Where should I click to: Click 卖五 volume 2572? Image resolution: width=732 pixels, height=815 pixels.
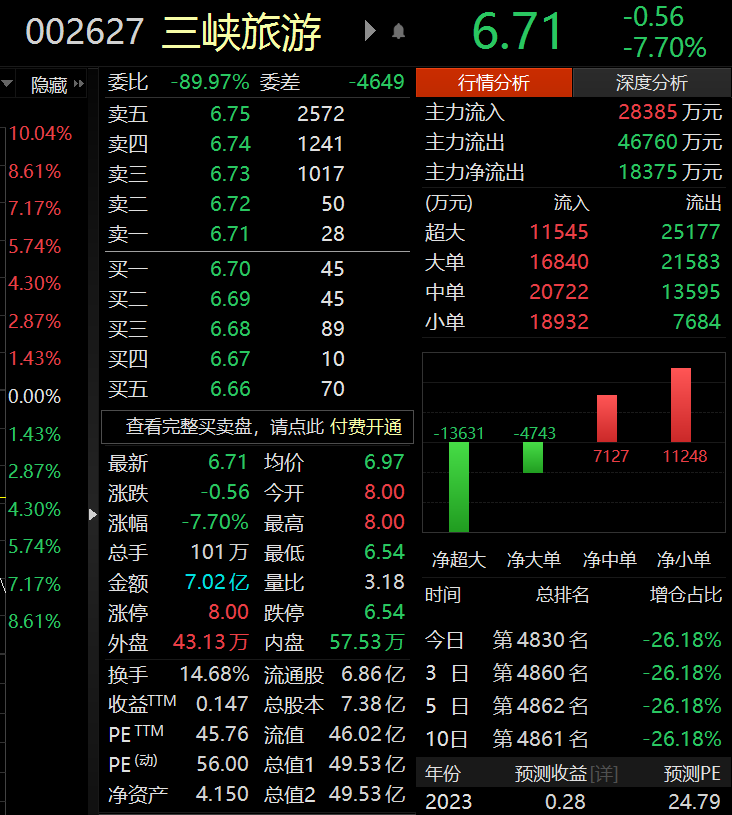click(321, 114)
